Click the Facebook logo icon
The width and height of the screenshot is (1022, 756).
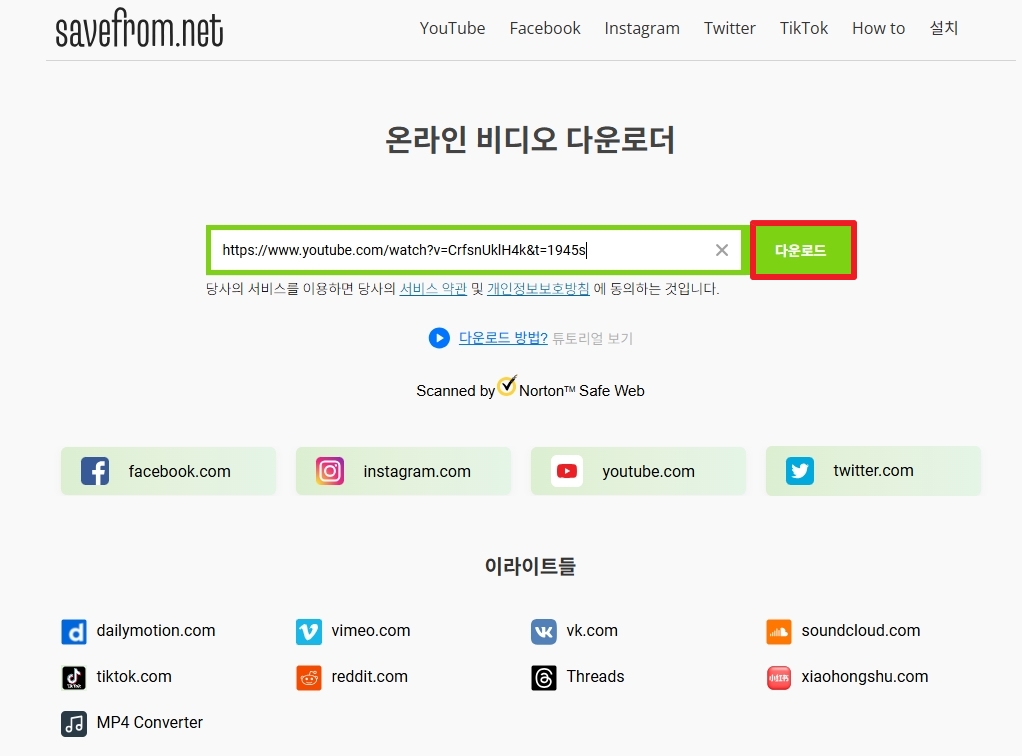[x=95, y=471]
